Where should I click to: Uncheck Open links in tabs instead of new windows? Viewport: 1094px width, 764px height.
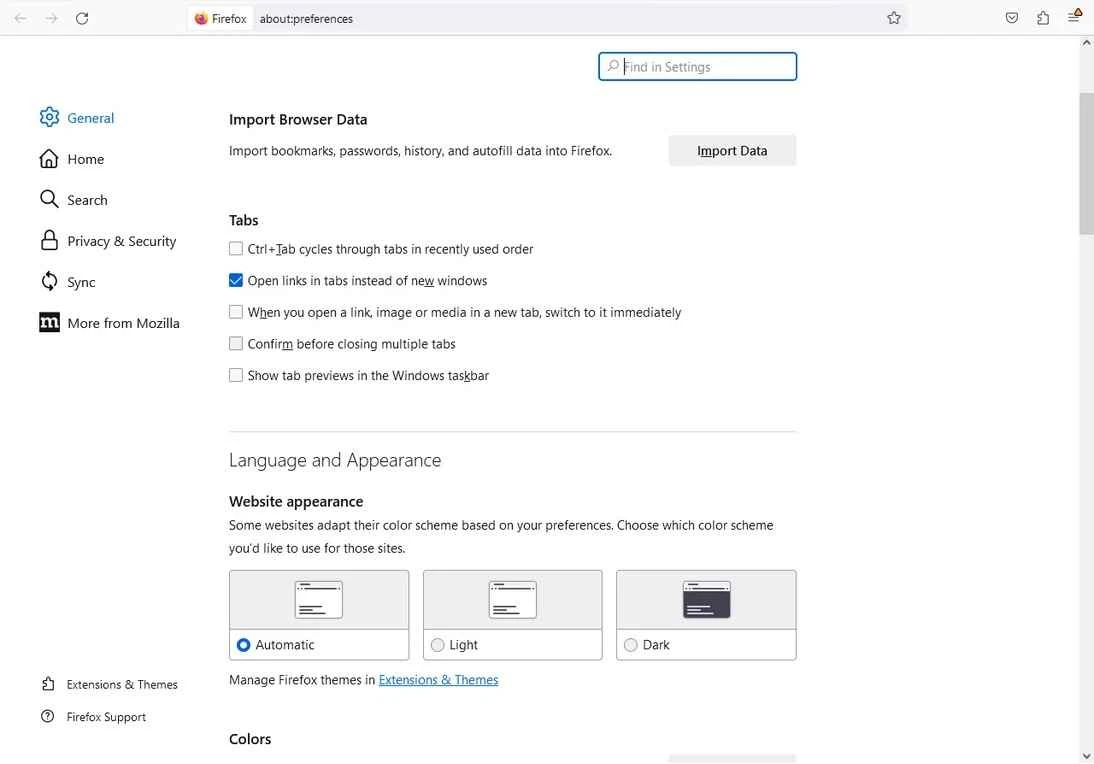click(x=236, y=280)
